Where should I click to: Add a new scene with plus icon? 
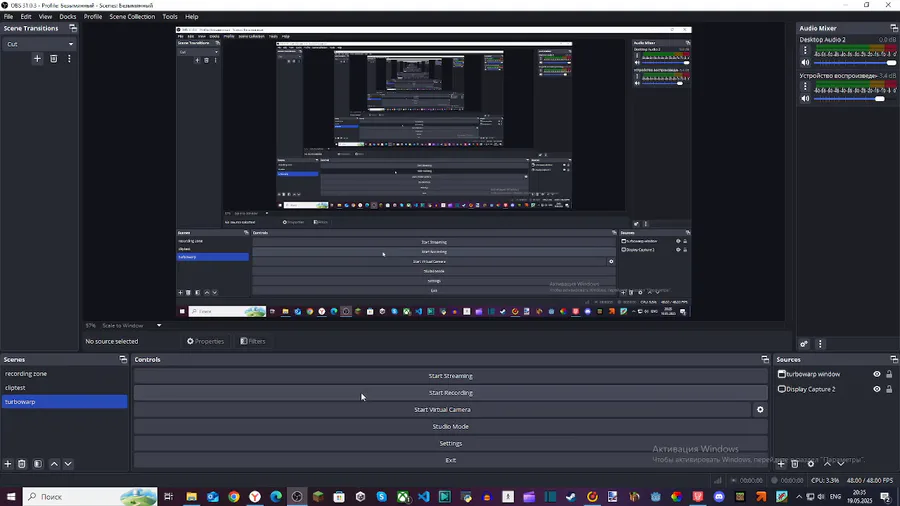pyautogui.click(x=8, y=464)
